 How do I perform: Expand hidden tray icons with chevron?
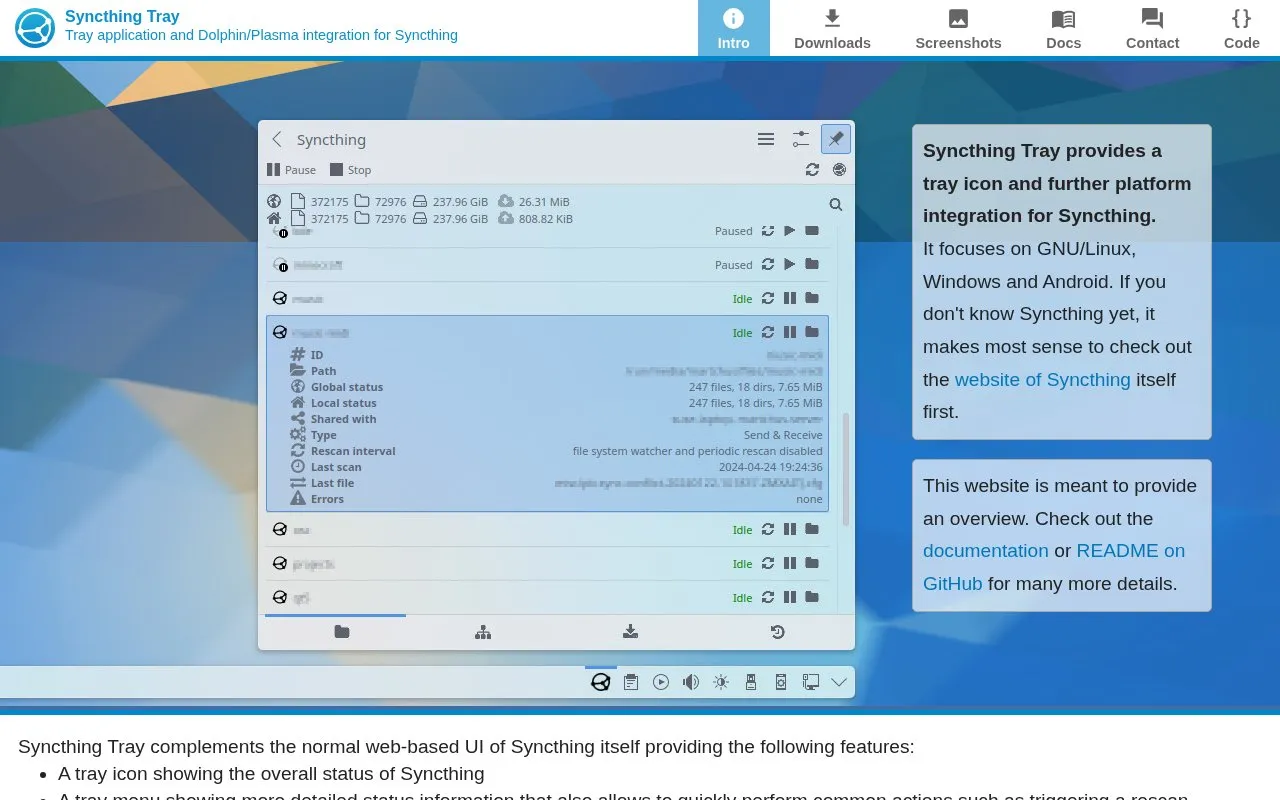click(839, 682)
